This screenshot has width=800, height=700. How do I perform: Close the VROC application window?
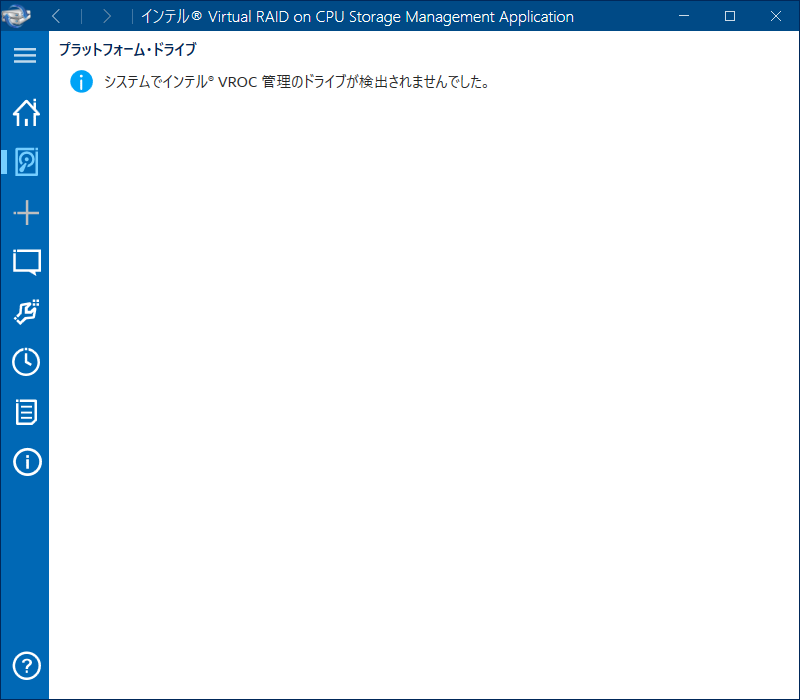pos(776,16)
